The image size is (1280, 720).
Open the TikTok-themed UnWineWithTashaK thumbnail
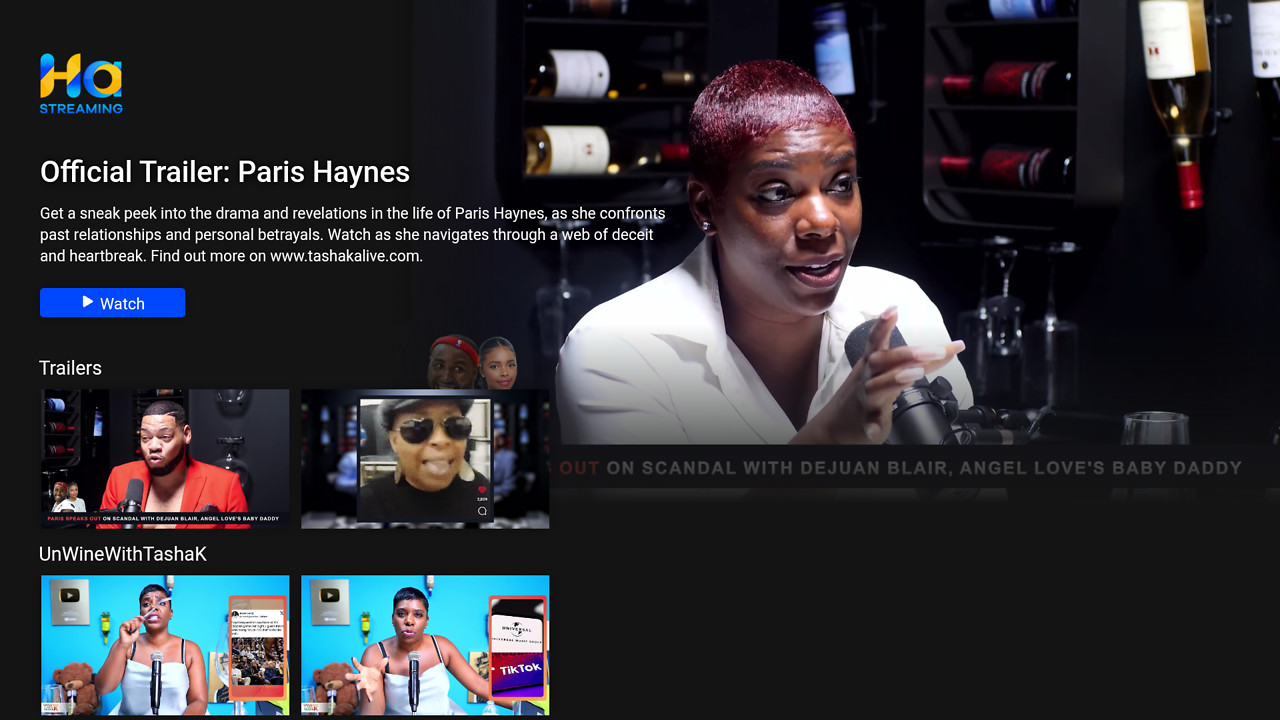[x=424, y=645]
